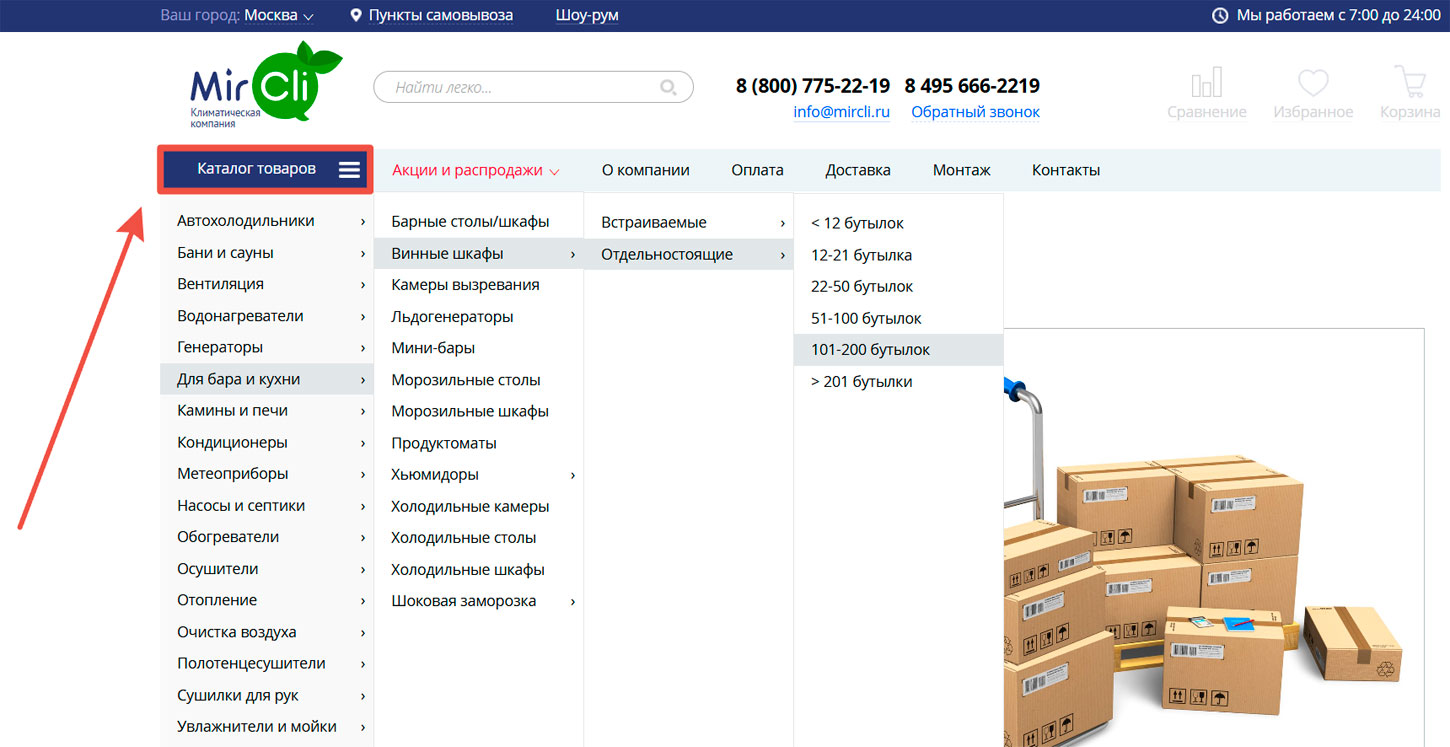Open the Оплата page
The image size is (1450, 747).
pos(757,170)
